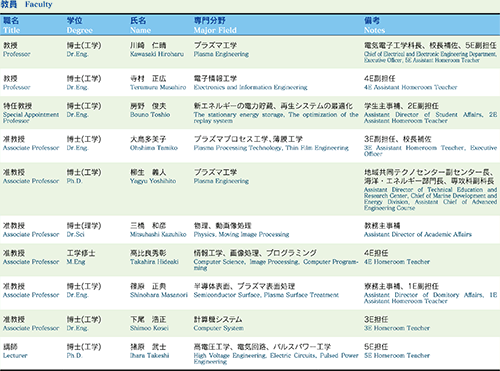Click '5E Homeroom Teacher' note

397,356
